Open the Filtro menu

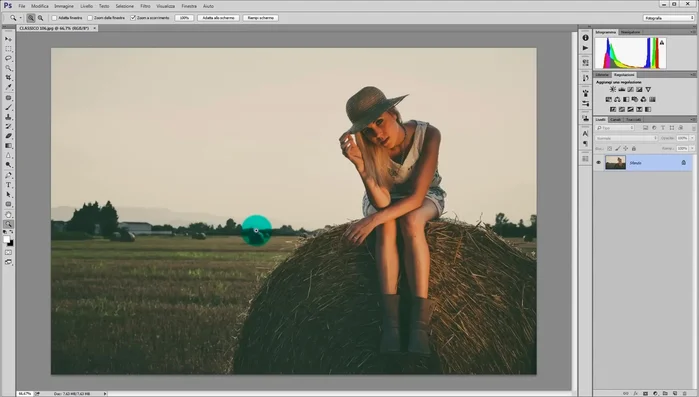145,6
